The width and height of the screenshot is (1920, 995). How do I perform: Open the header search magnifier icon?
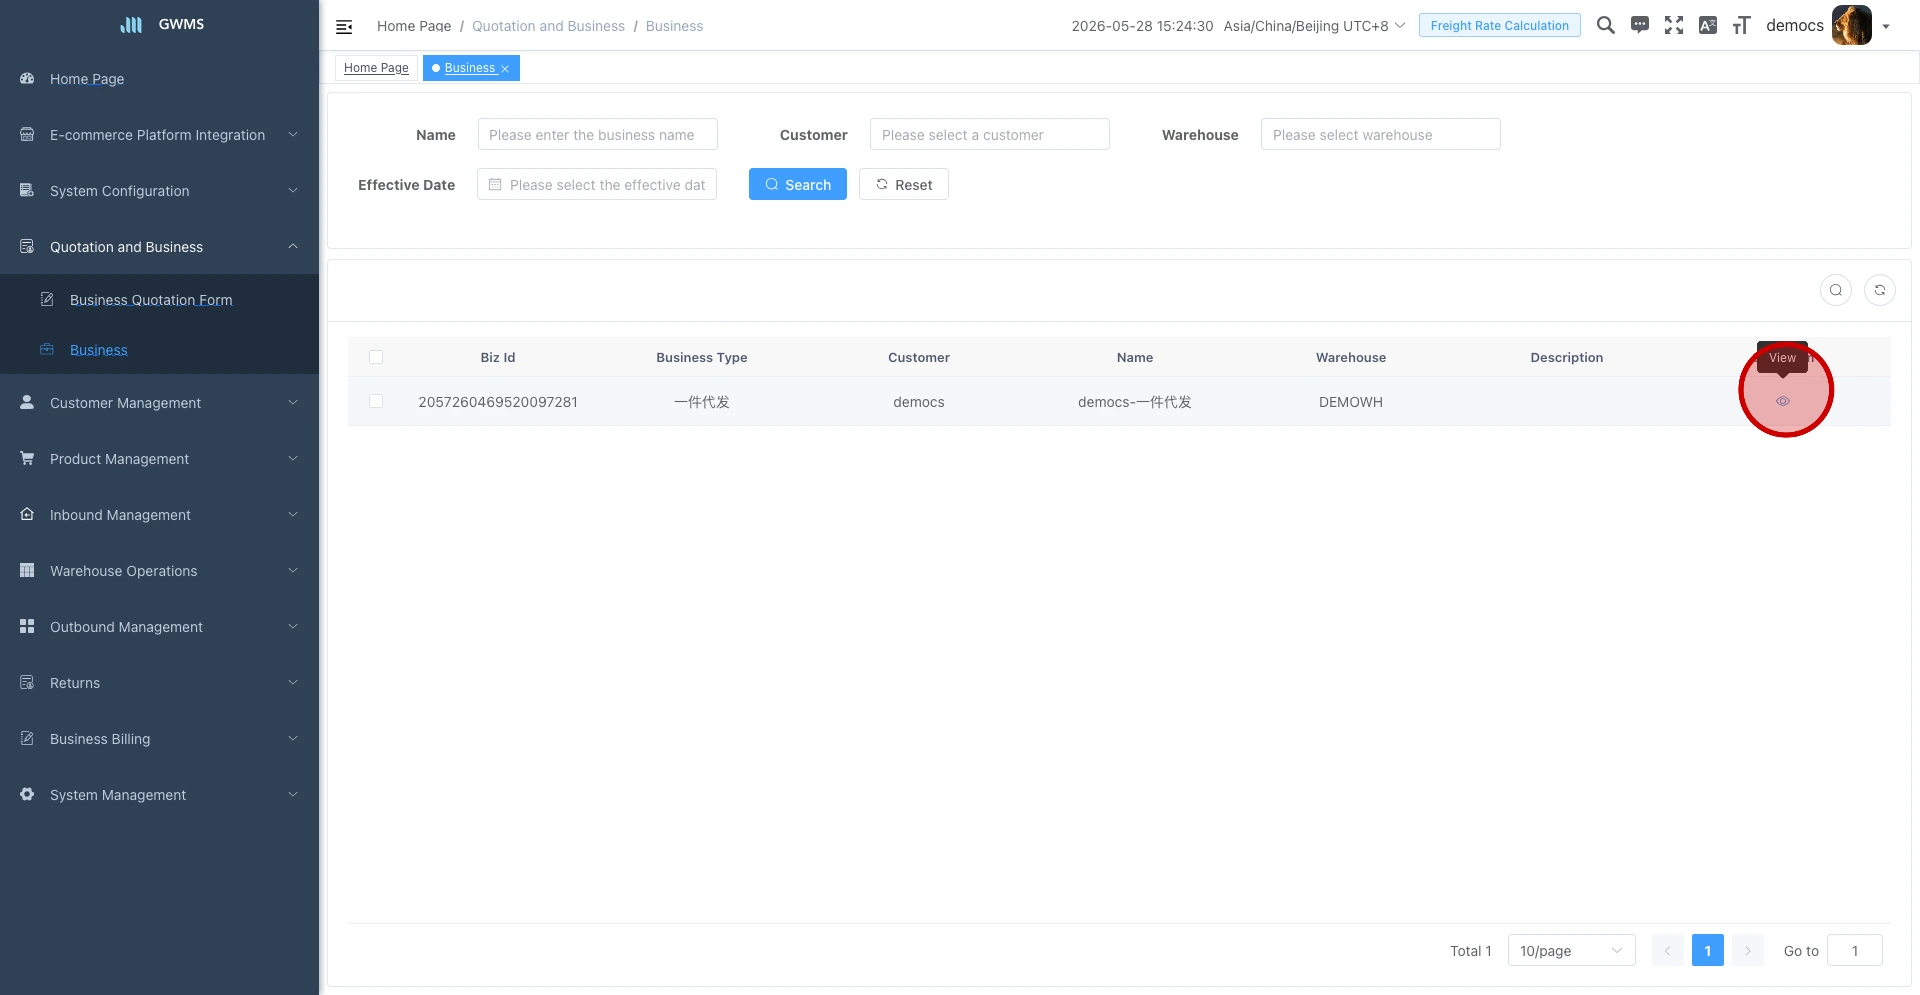pos(1605,25)
